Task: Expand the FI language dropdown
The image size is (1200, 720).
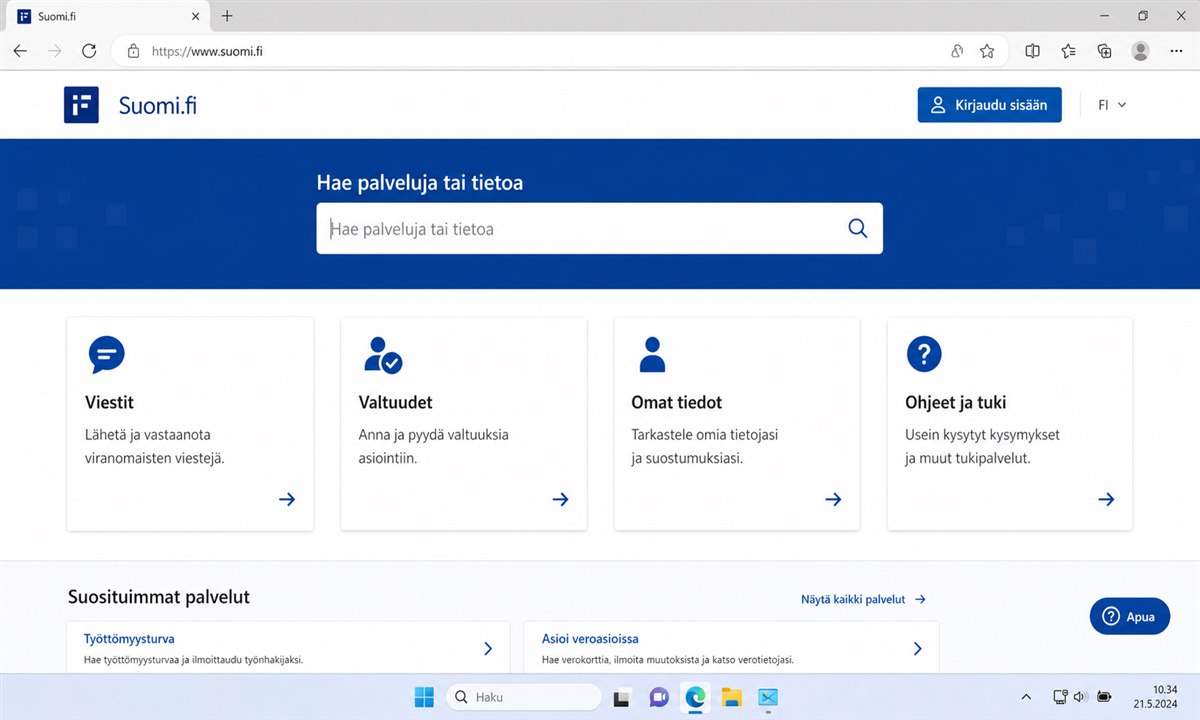Action: pyautogui.click(x=1112, y=105)
